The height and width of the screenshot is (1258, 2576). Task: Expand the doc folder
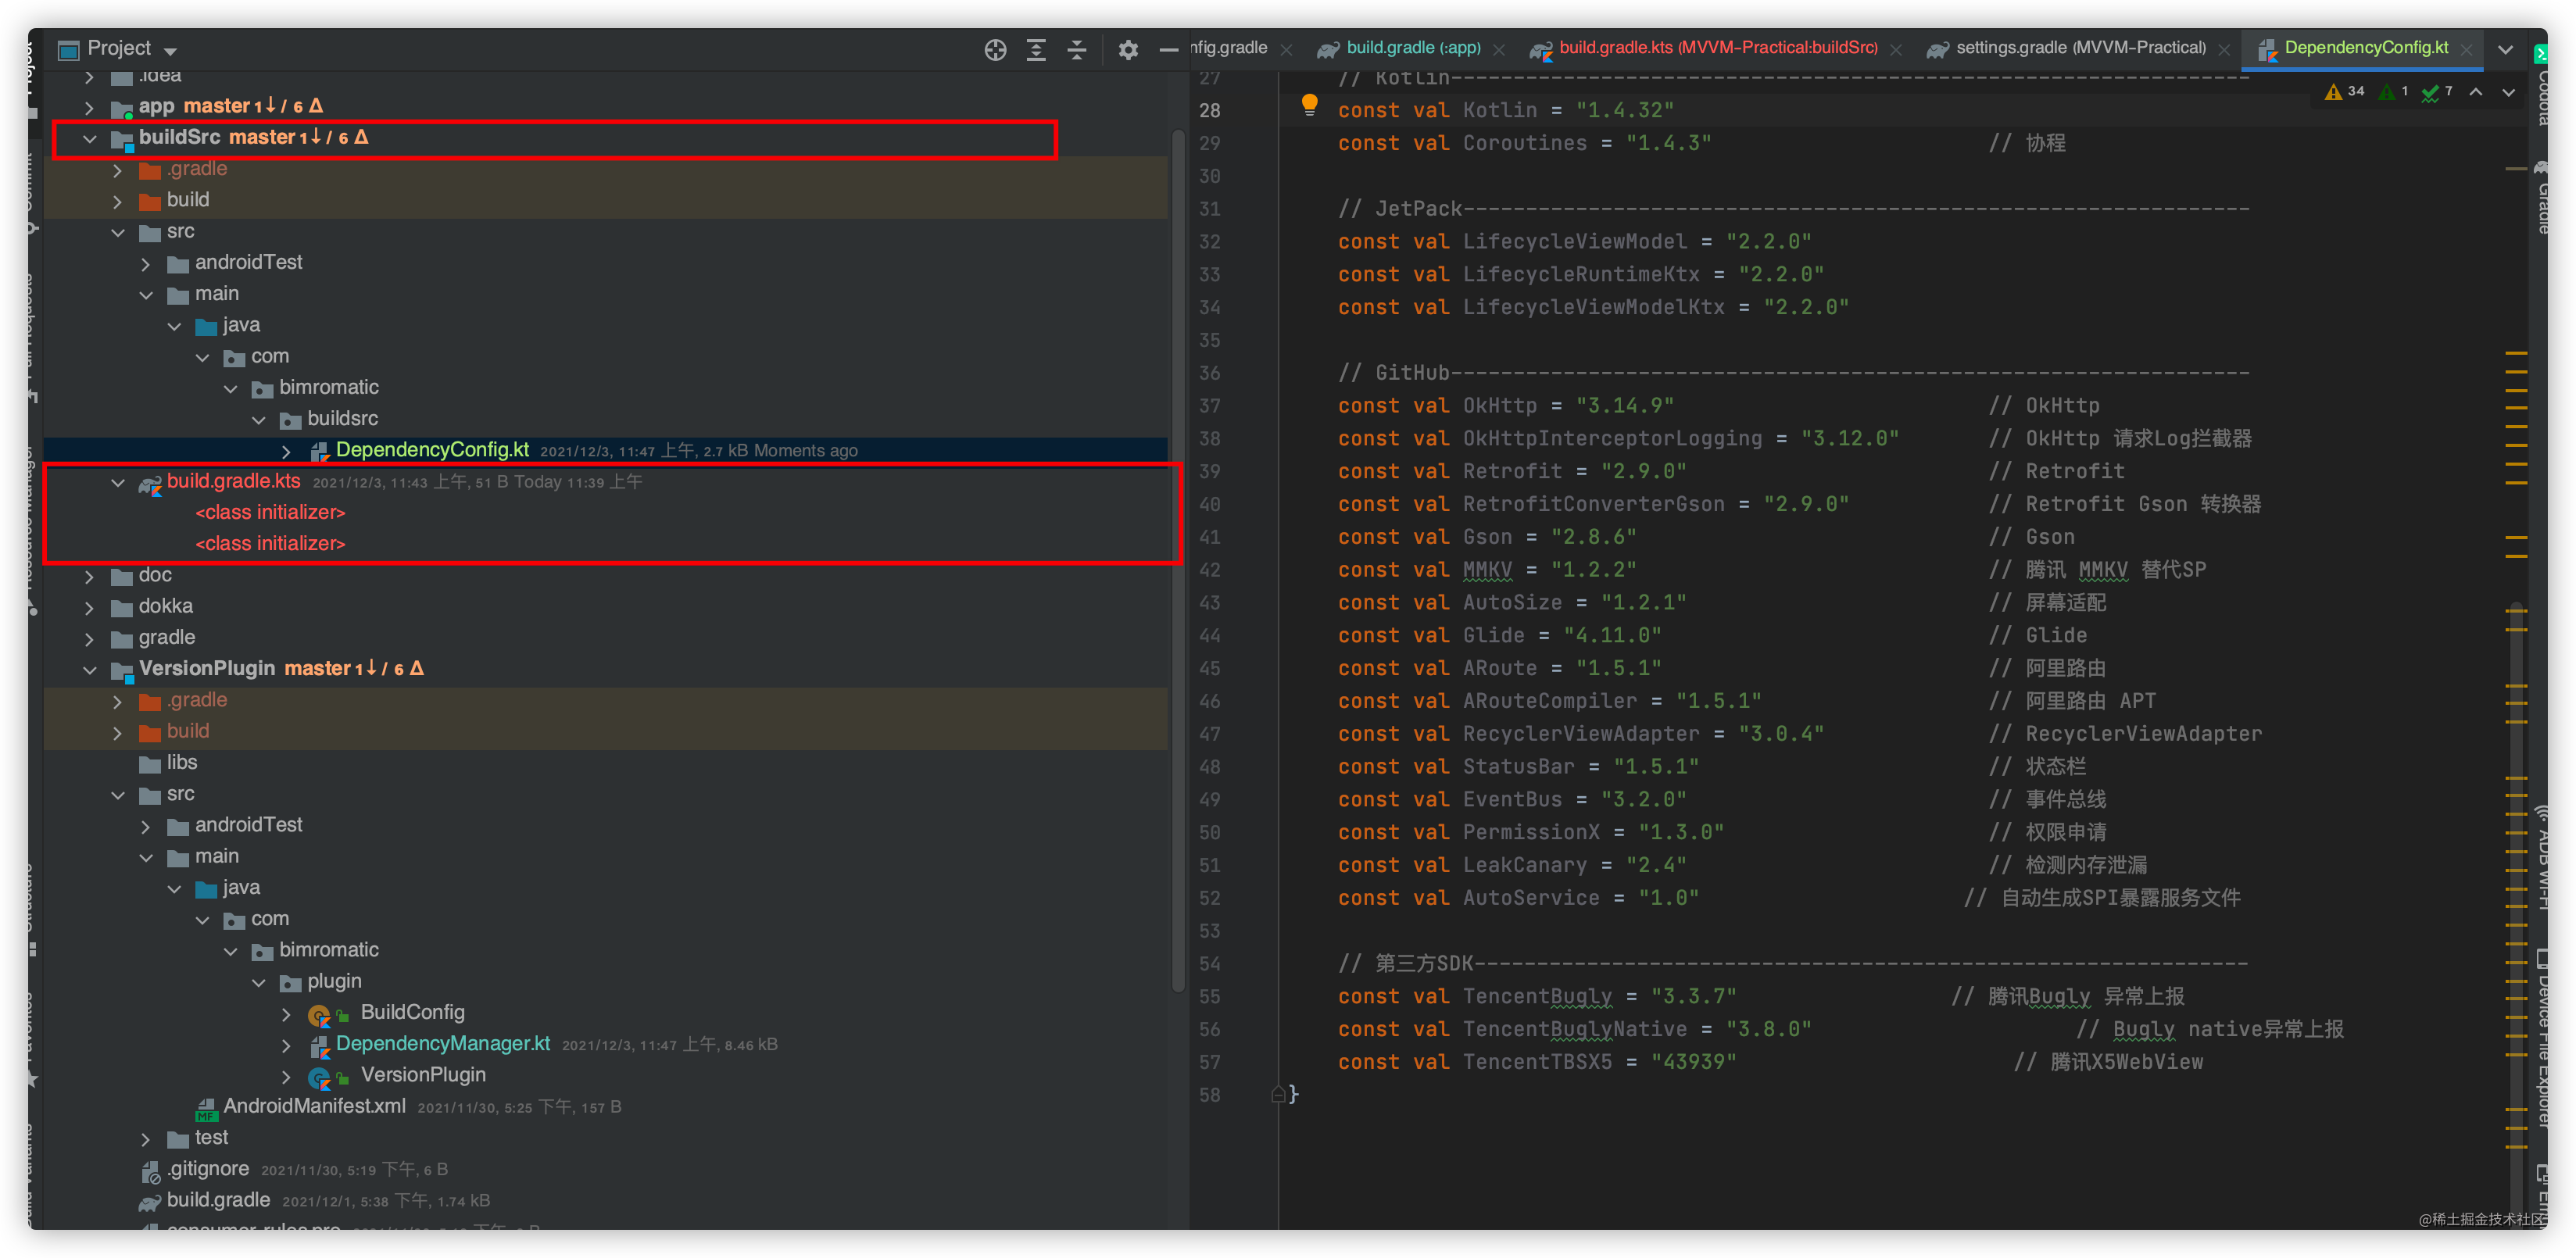[90, 576]
